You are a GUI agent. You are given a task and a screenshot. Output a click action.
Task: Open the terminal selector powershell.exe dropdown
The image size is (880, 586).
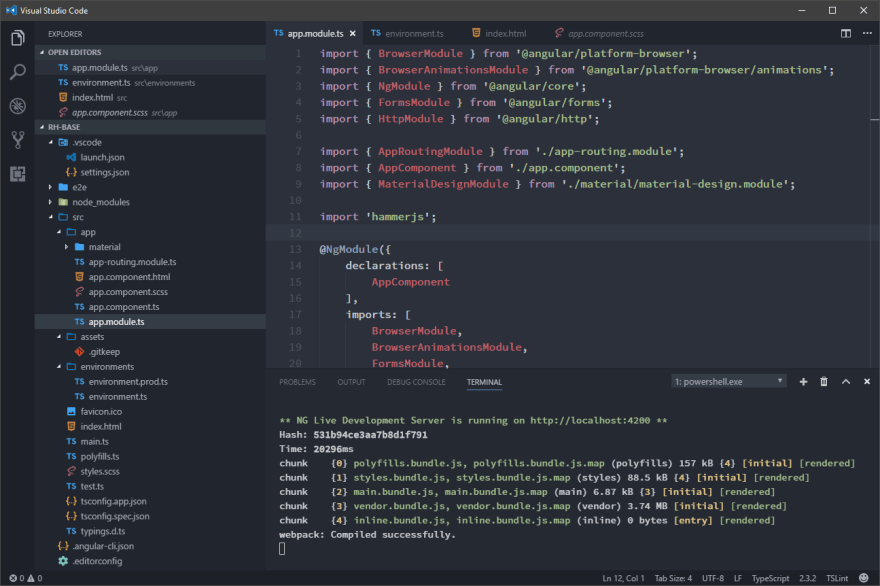[x=728, y=382]
